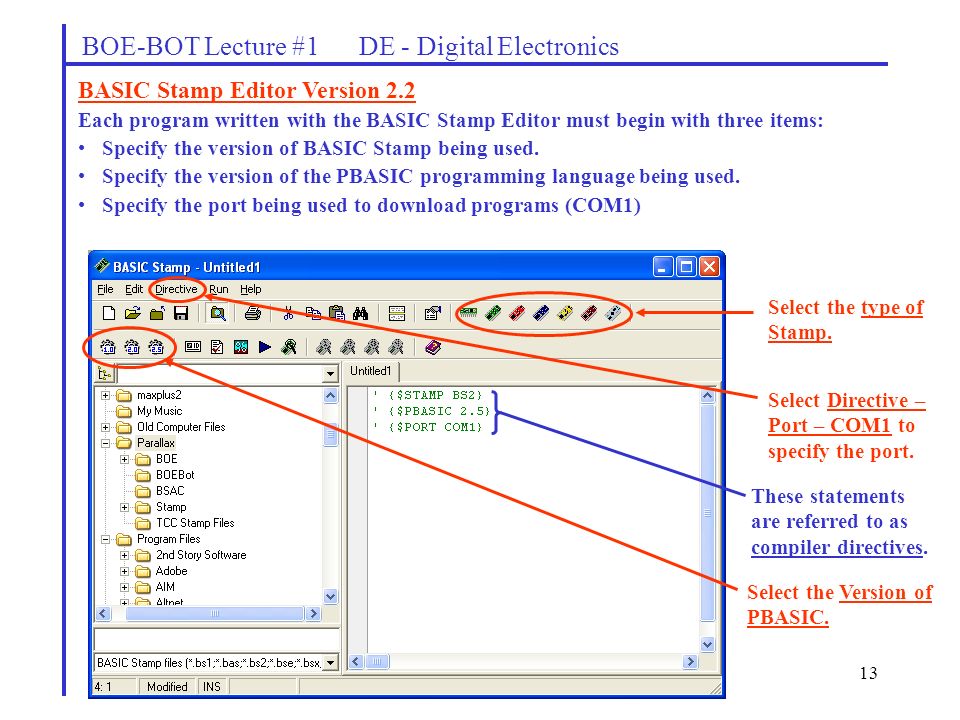Open the Edit menu

(x=133, y=289)
